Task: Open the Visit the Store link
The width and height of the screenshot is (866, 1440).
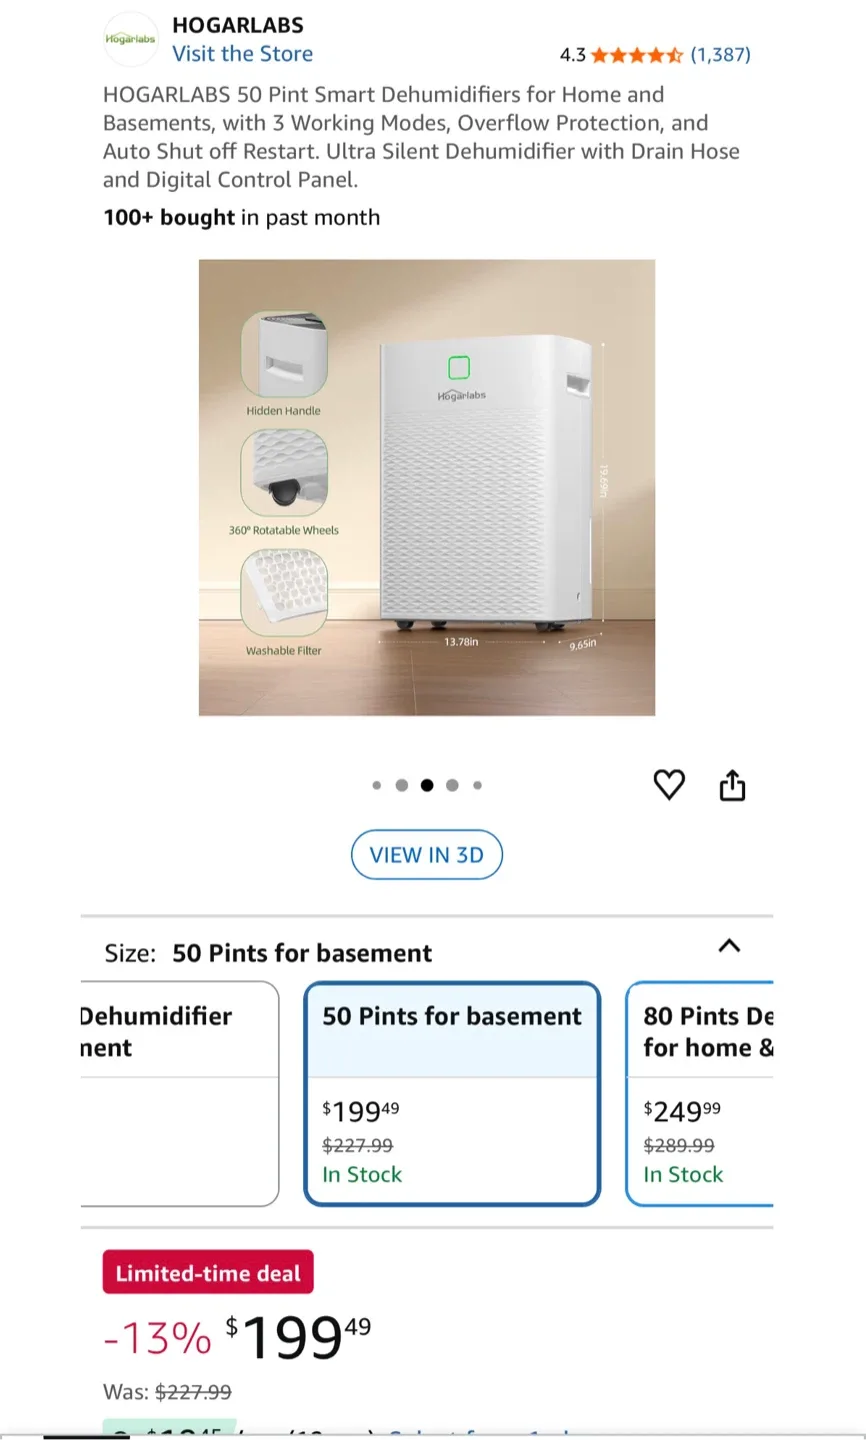Action: click(242, 54)
